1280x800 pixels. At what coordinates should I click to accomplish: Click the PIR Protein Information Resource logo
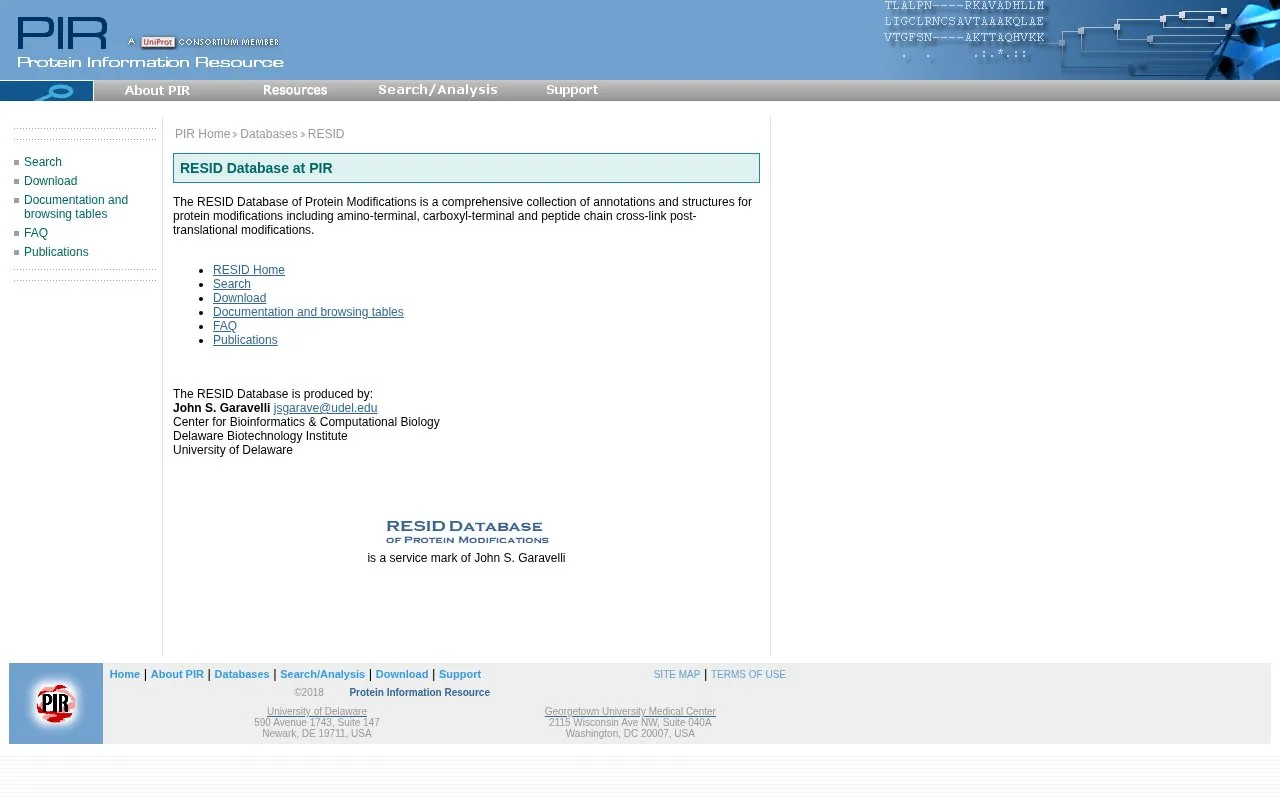coord(150,42)
